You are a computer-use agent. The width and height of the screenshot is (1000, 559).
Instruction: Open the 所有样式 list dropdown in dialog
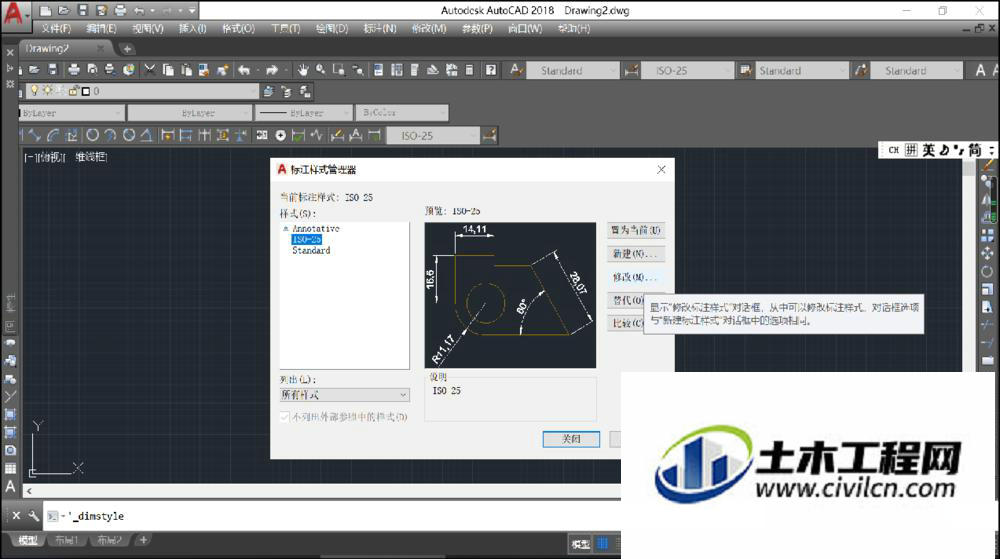tap(344, 395)
